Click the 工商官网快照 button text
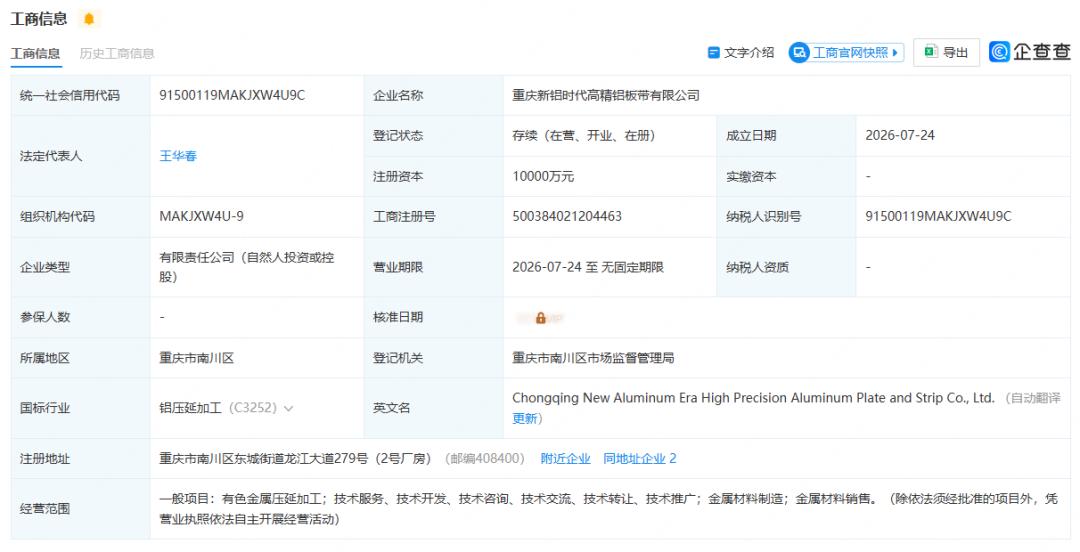 pos(851,53)
